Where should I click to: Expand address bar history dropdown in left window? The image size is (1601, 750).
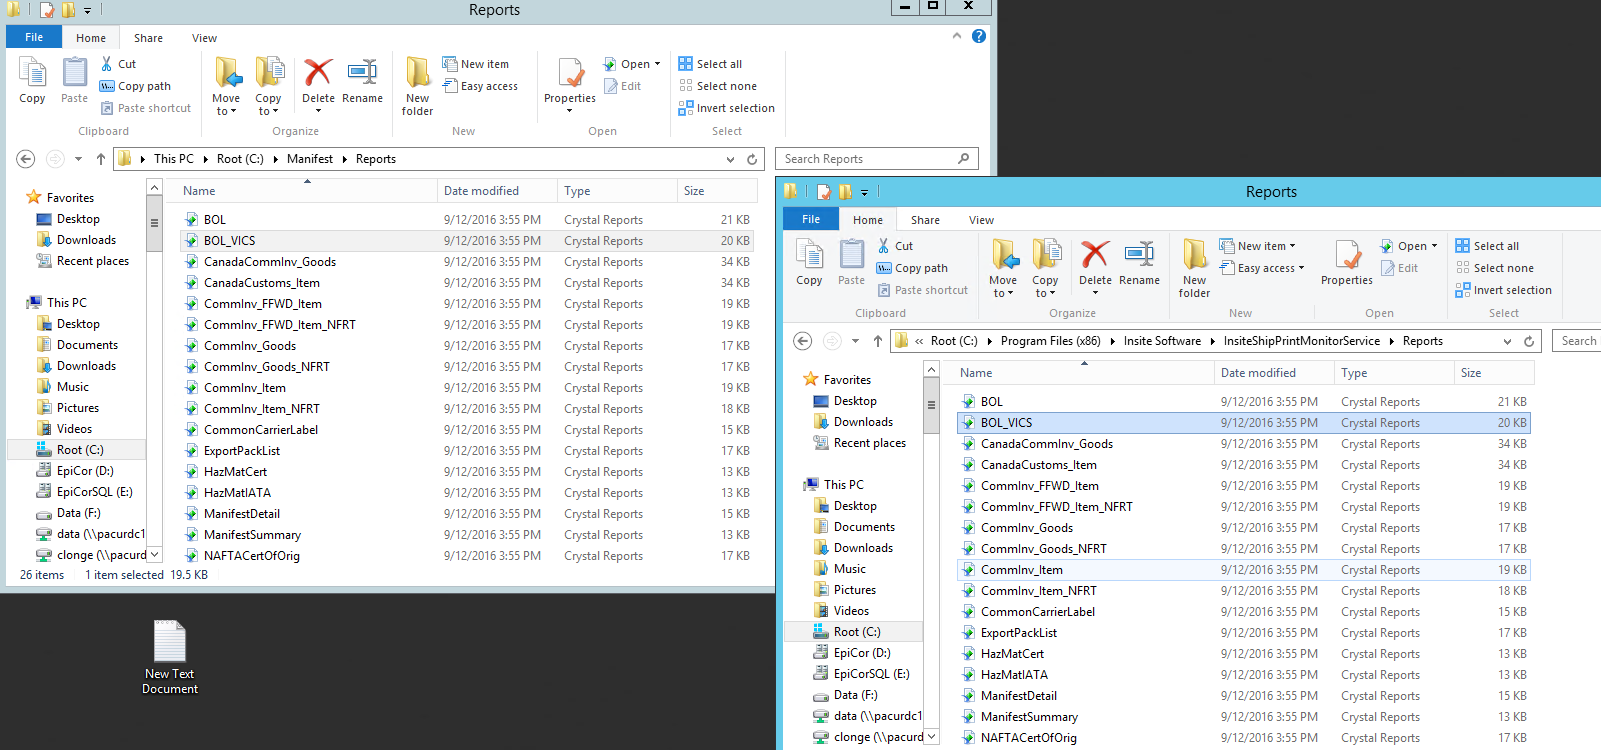pyautogui.click(x=731, y=159)
